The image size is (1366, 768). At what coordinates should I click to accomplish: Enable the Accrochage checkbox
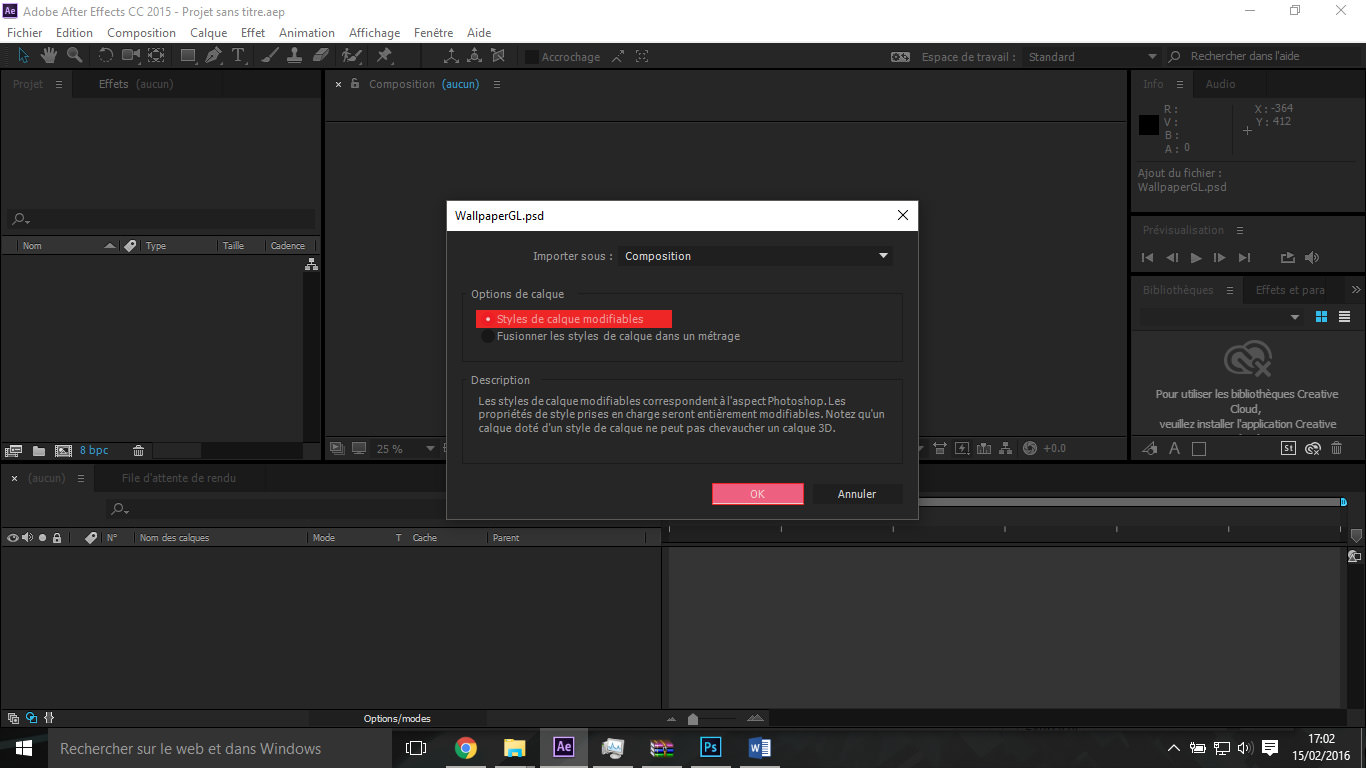pyautogui.click(x=532, y=57)
